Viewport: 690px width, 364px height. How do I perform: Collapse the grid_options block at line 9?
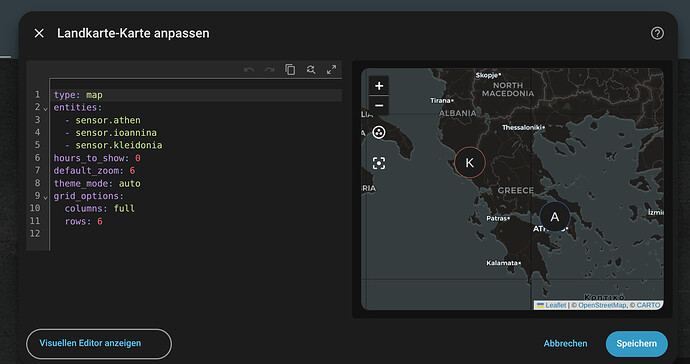[45, 197]
